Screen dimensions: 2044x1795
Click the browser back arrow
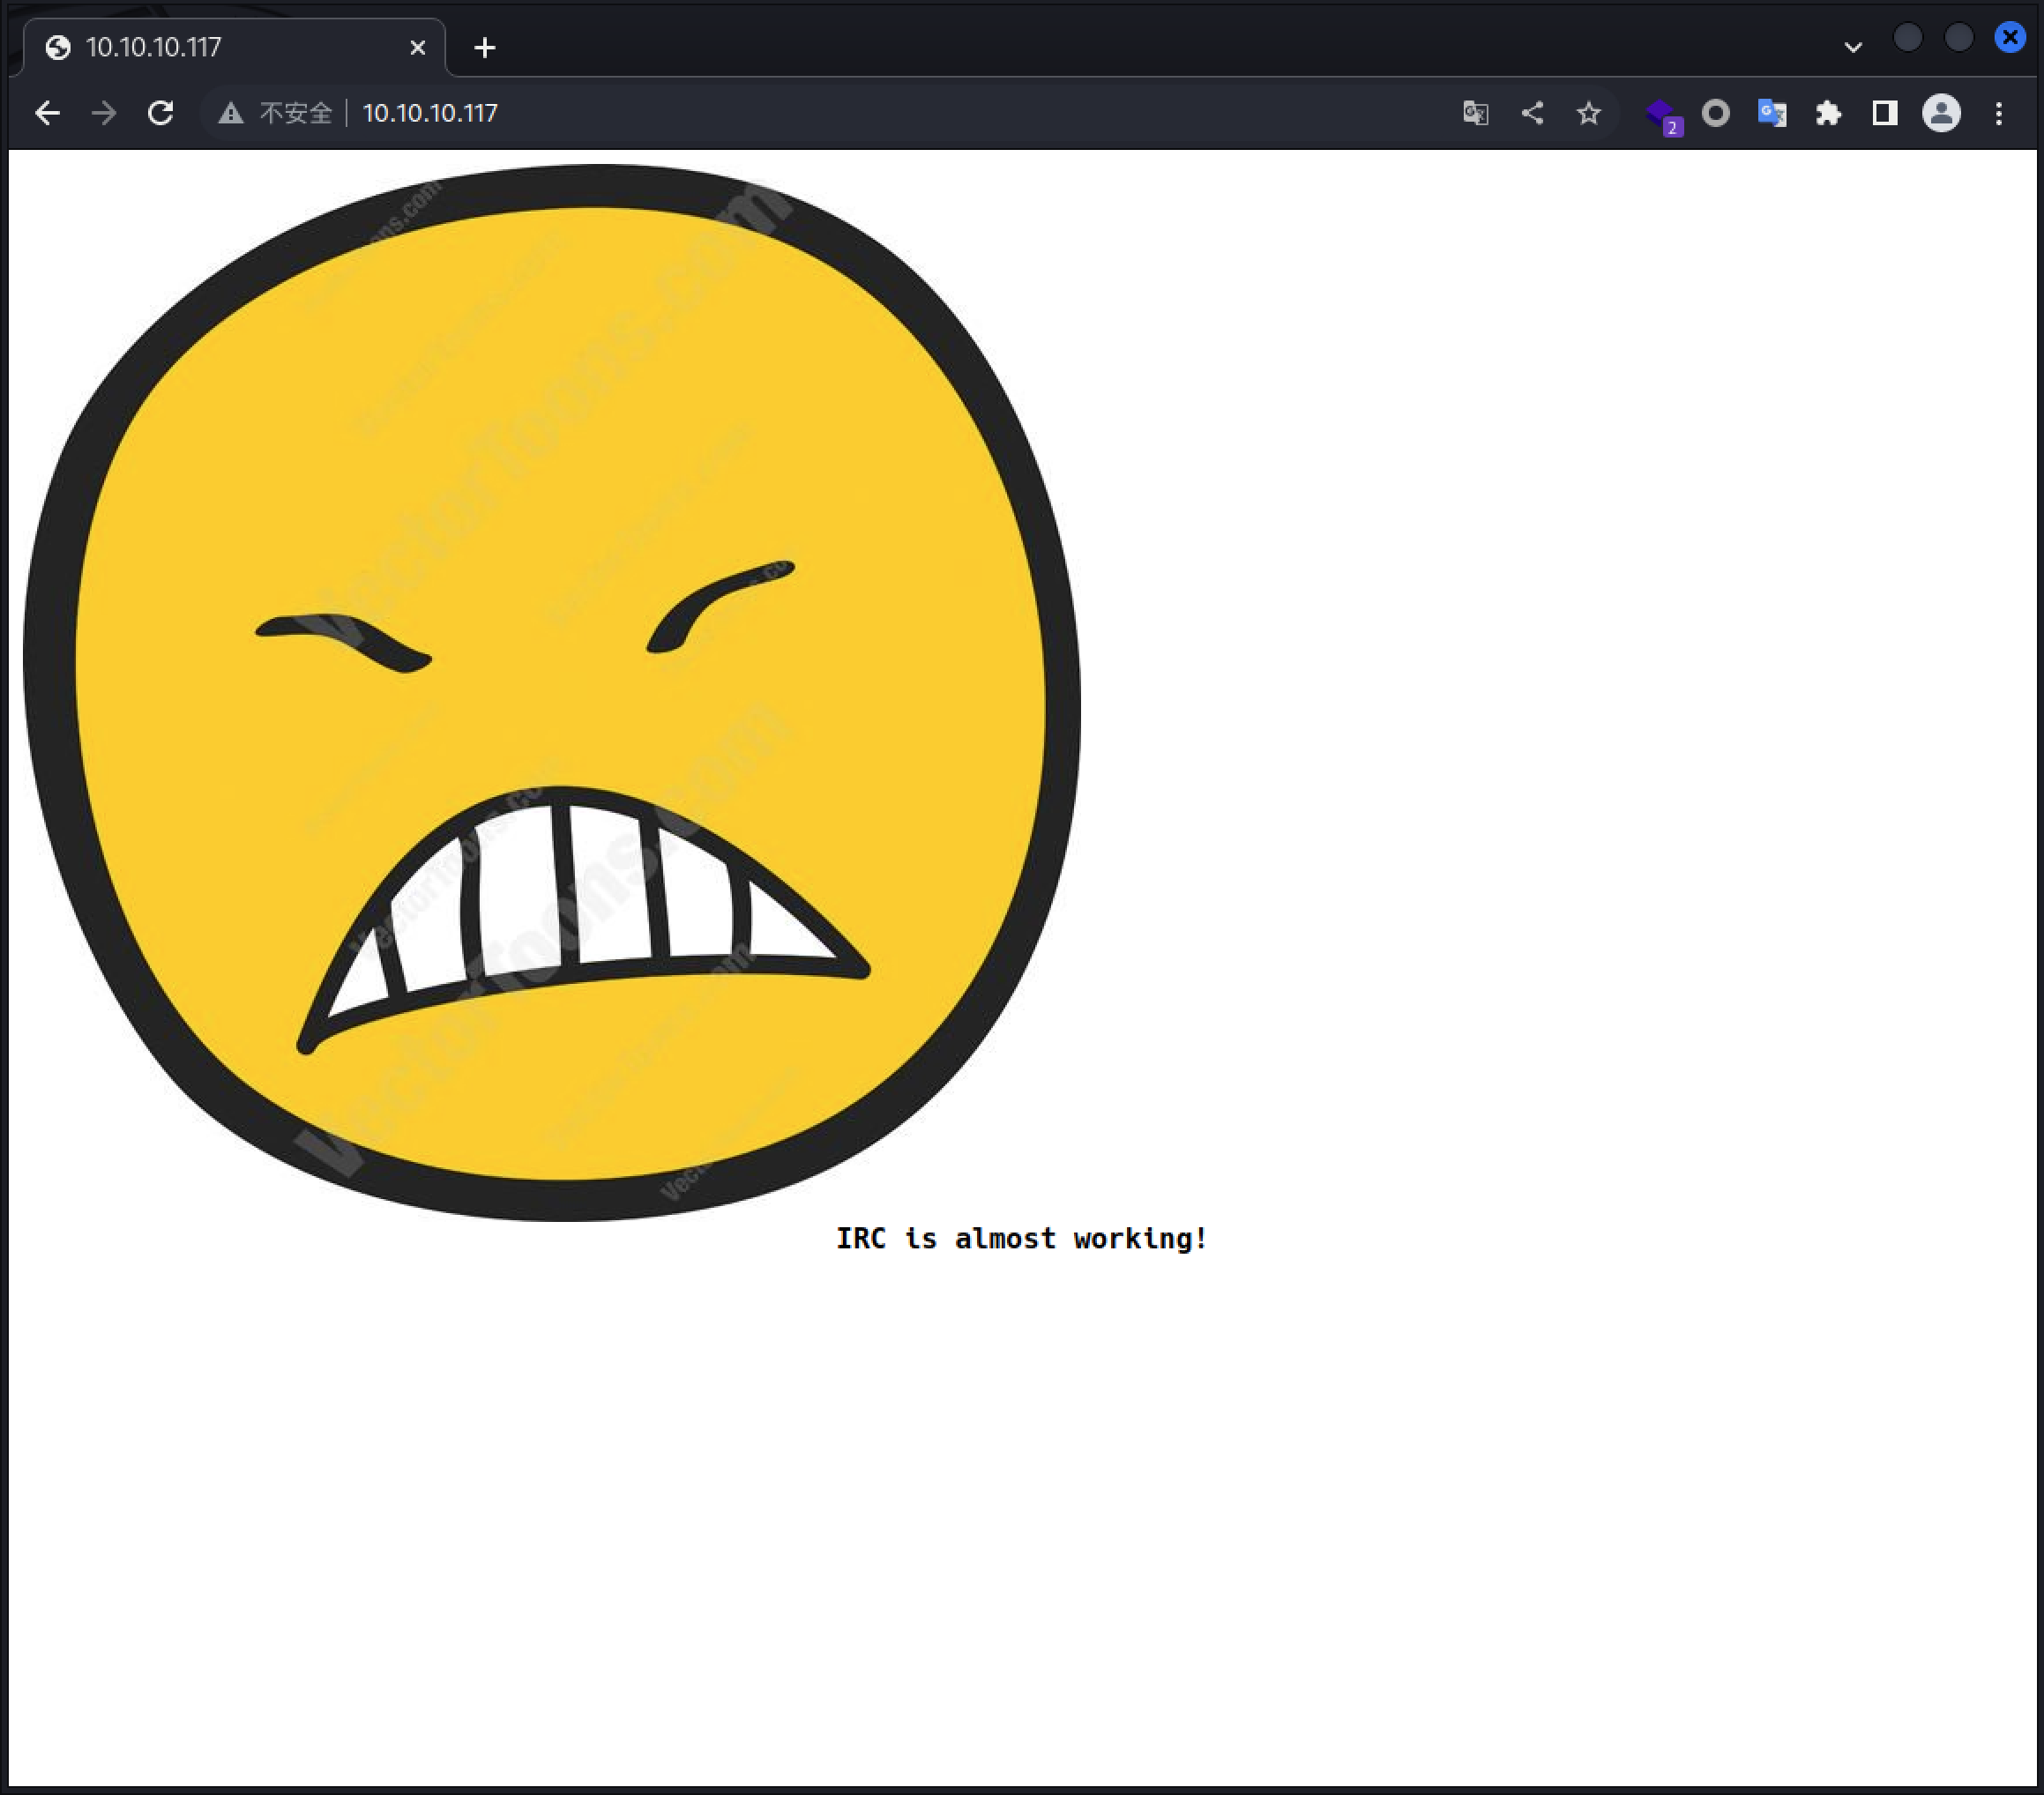coord(47,113)
